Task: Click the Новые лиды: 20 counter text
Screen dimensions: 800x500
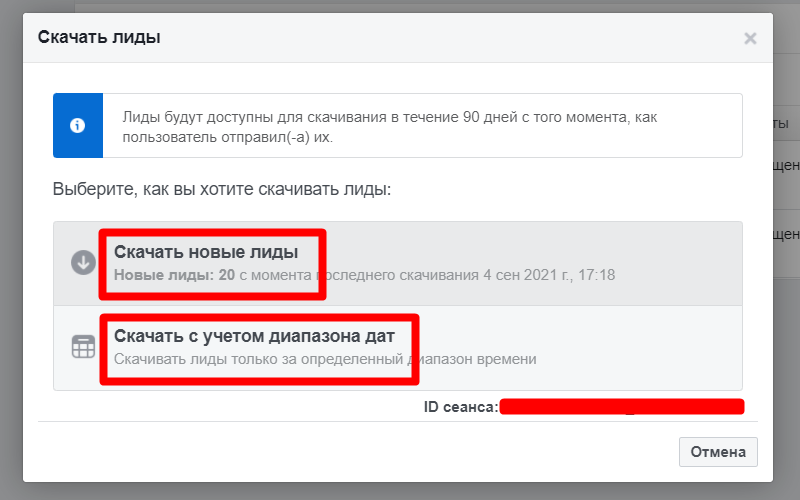Action: click(x=174, y=273)
